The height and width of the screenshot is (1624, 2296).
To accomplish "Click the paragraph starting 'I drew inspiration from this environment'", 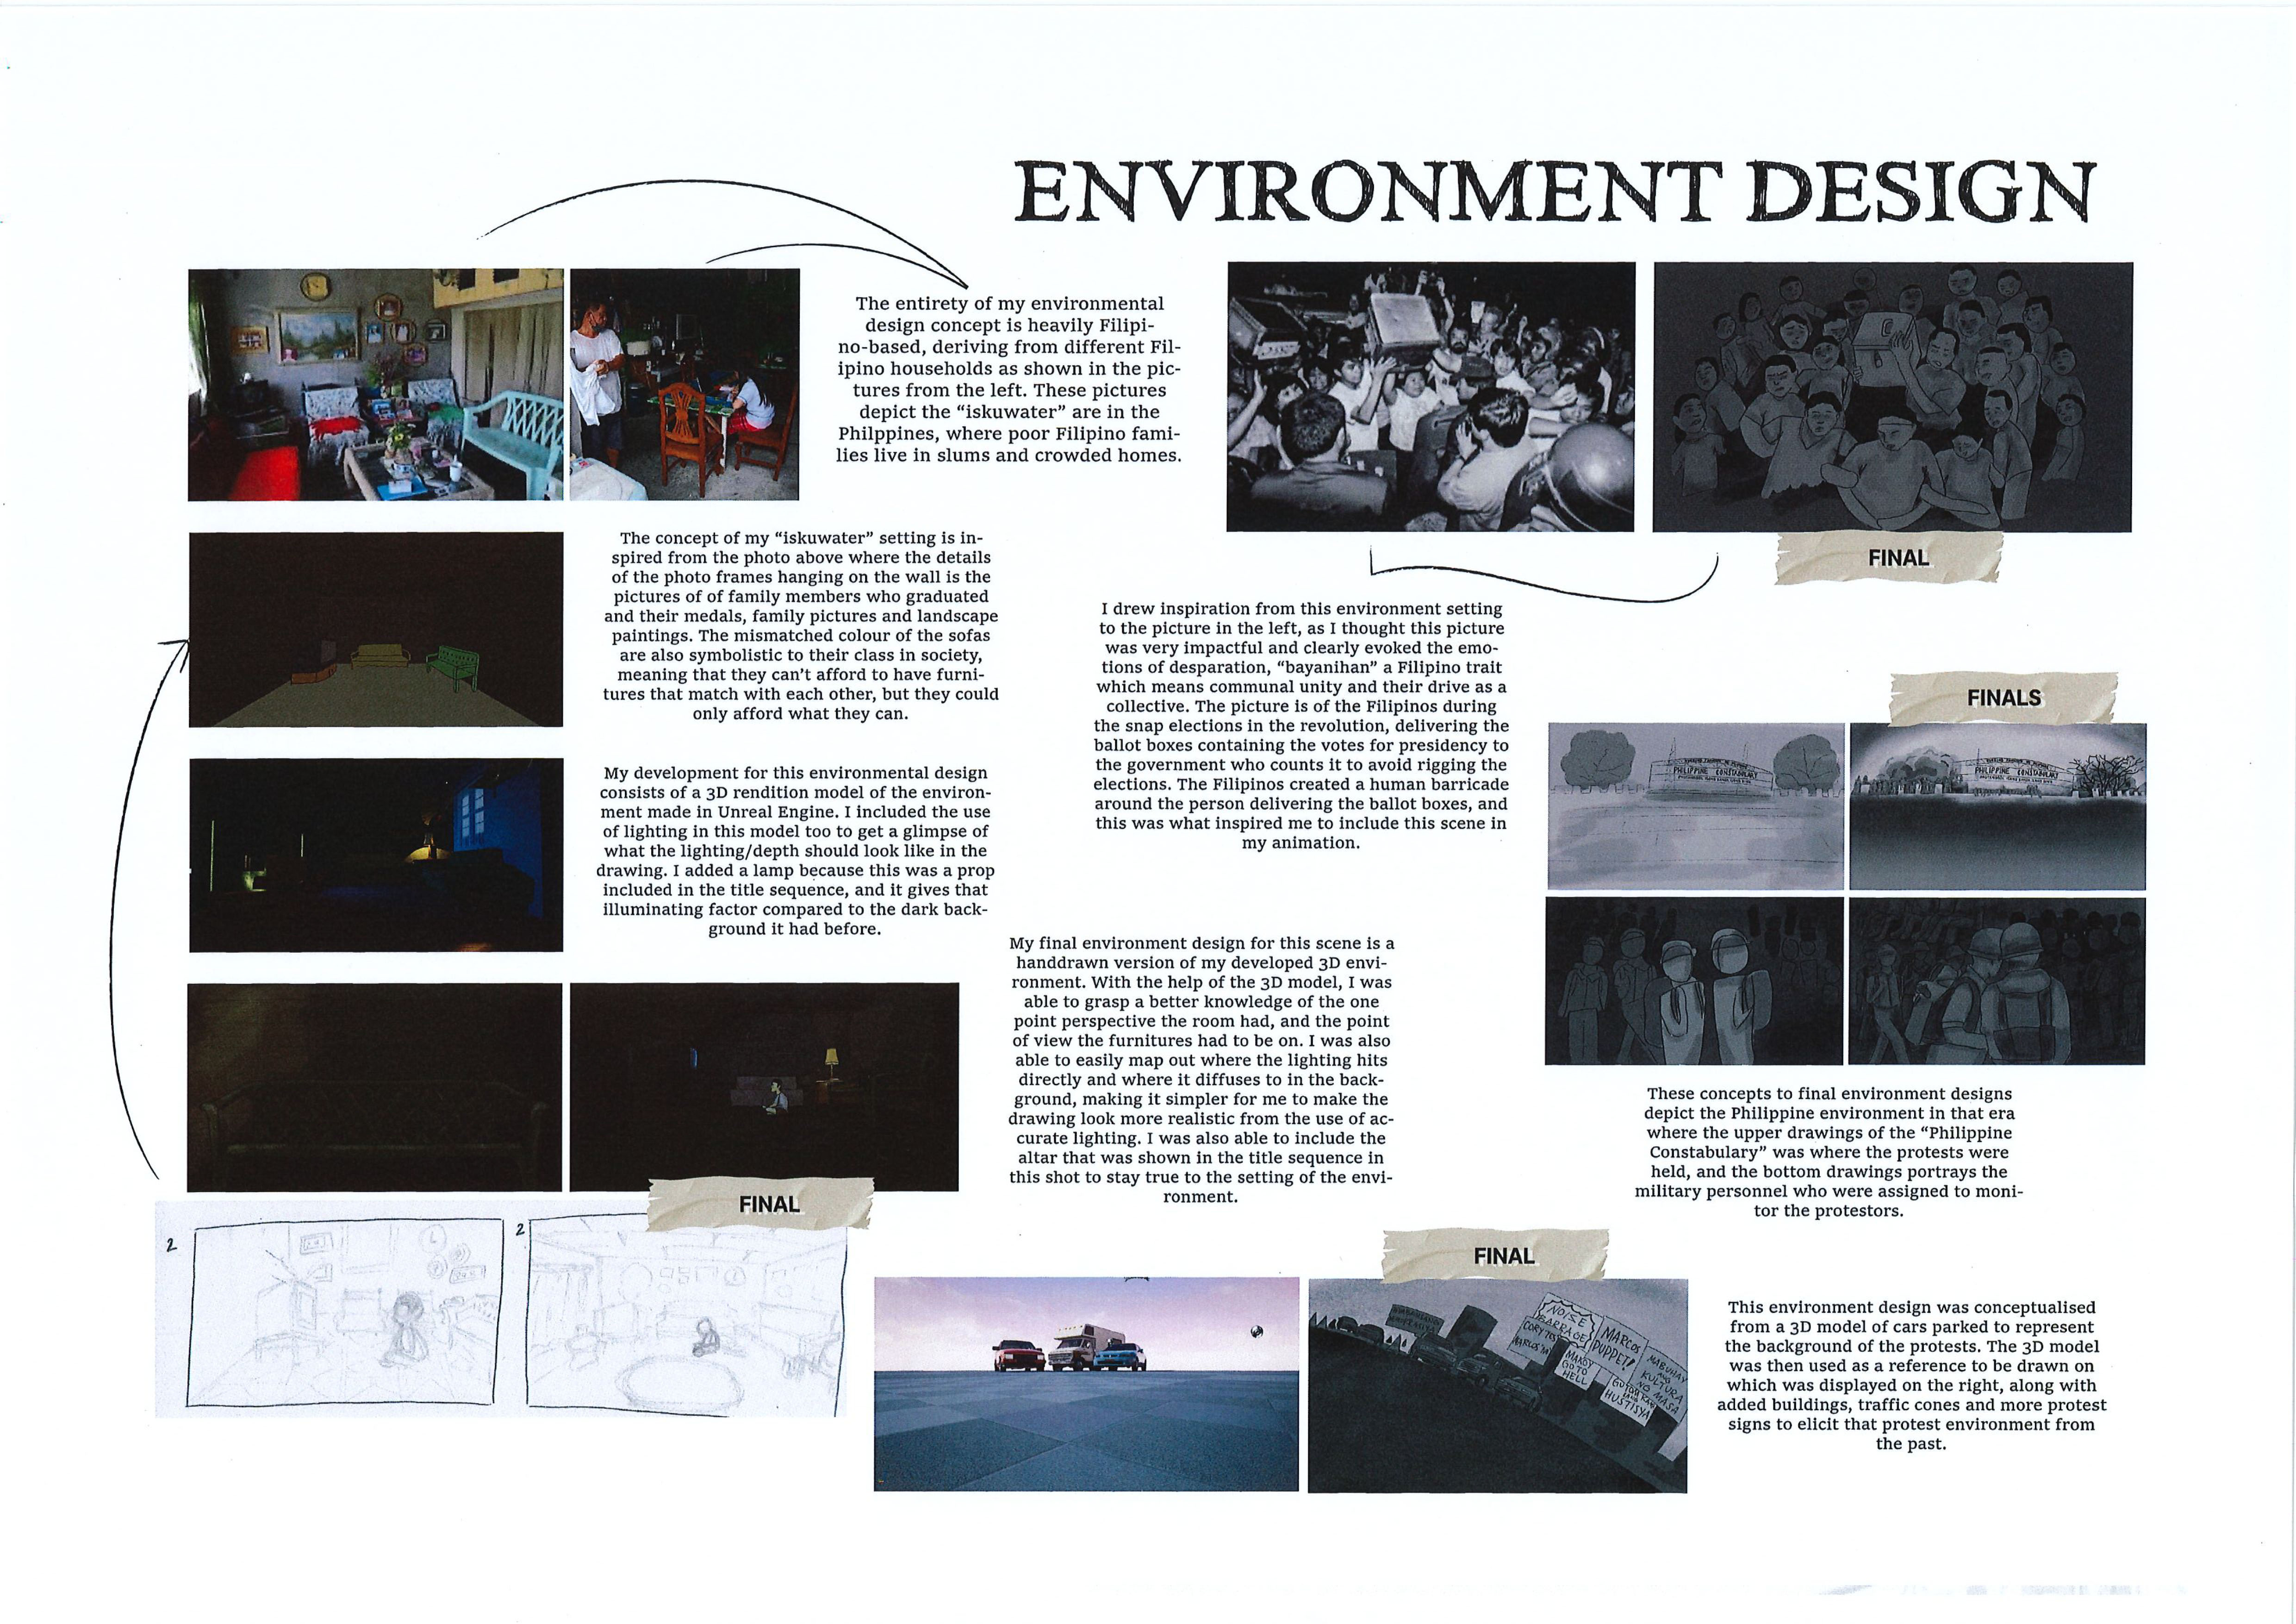I will pyautogui.click(x=1301, y=725).
